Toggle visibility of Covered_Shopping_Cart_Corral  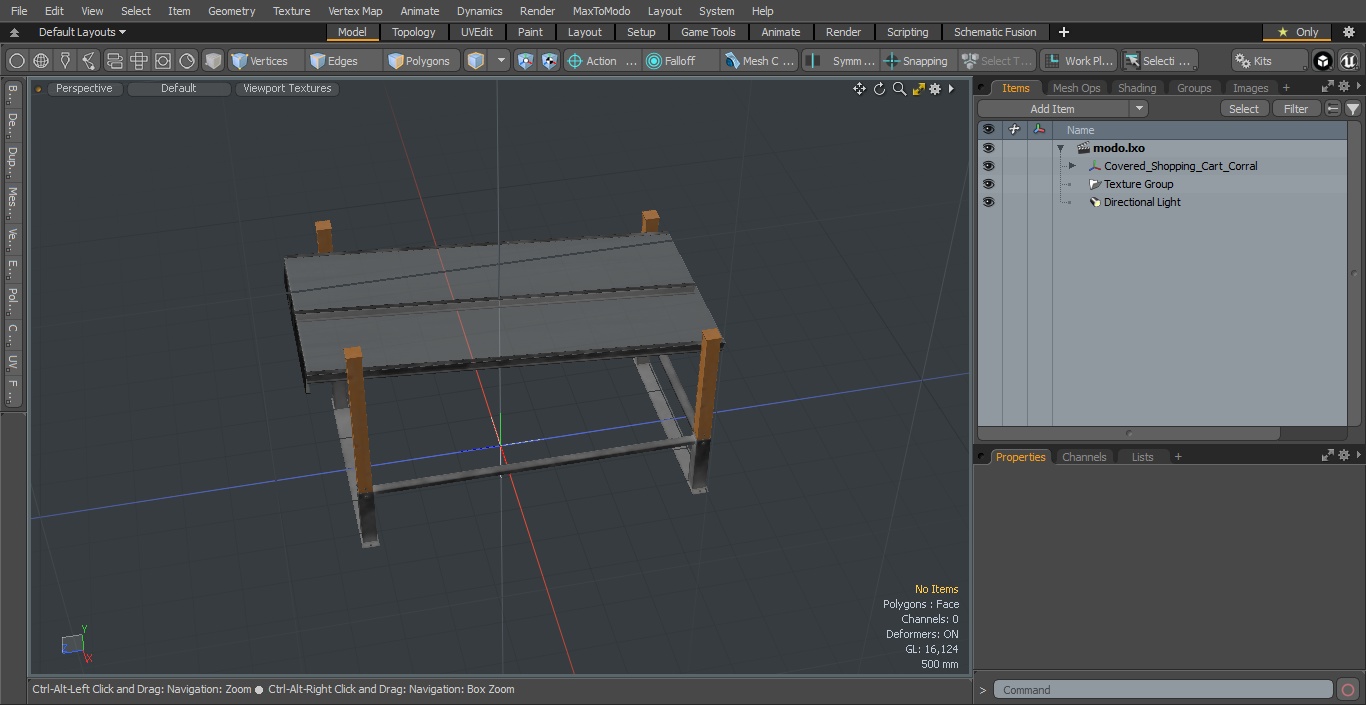tap(988, 166)
